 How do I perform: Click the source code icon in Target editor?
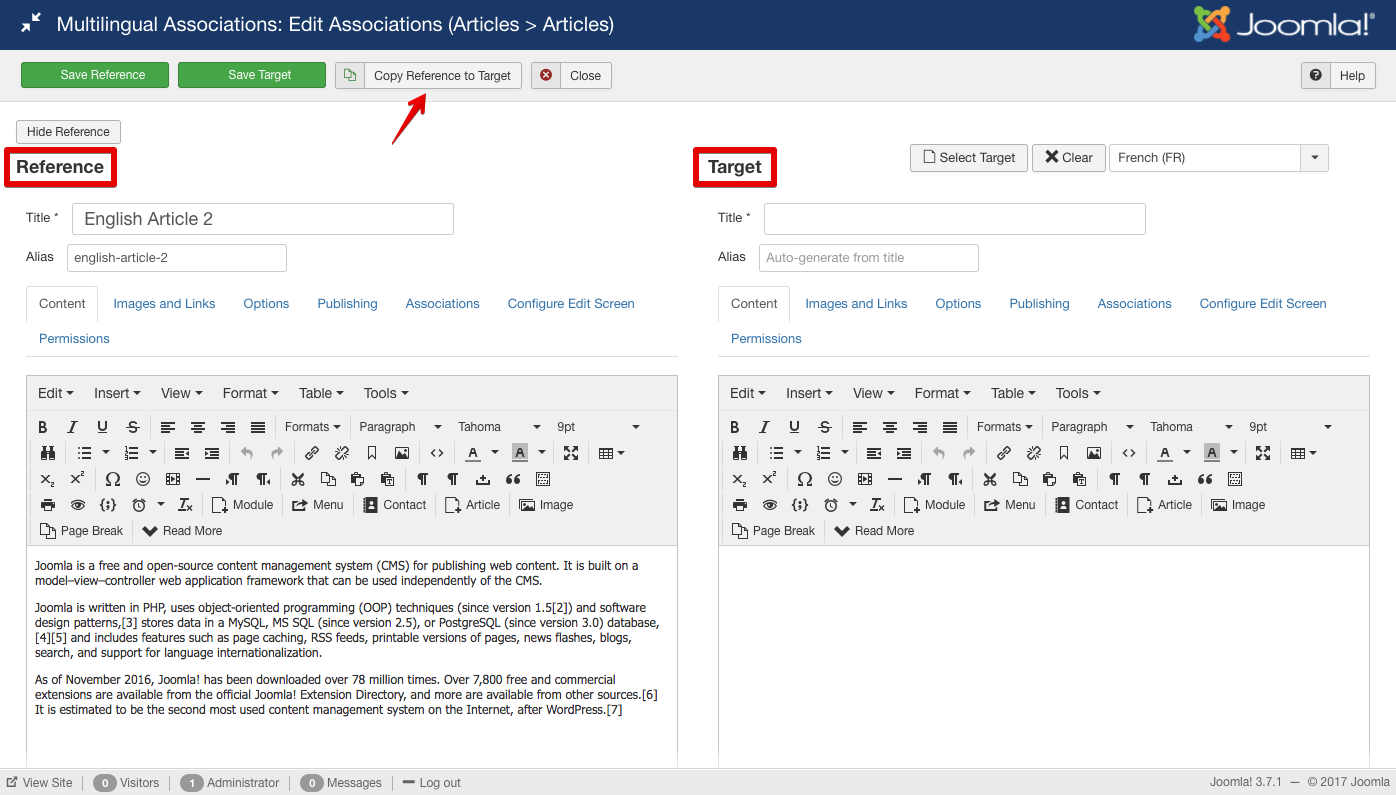point(1129,453)
